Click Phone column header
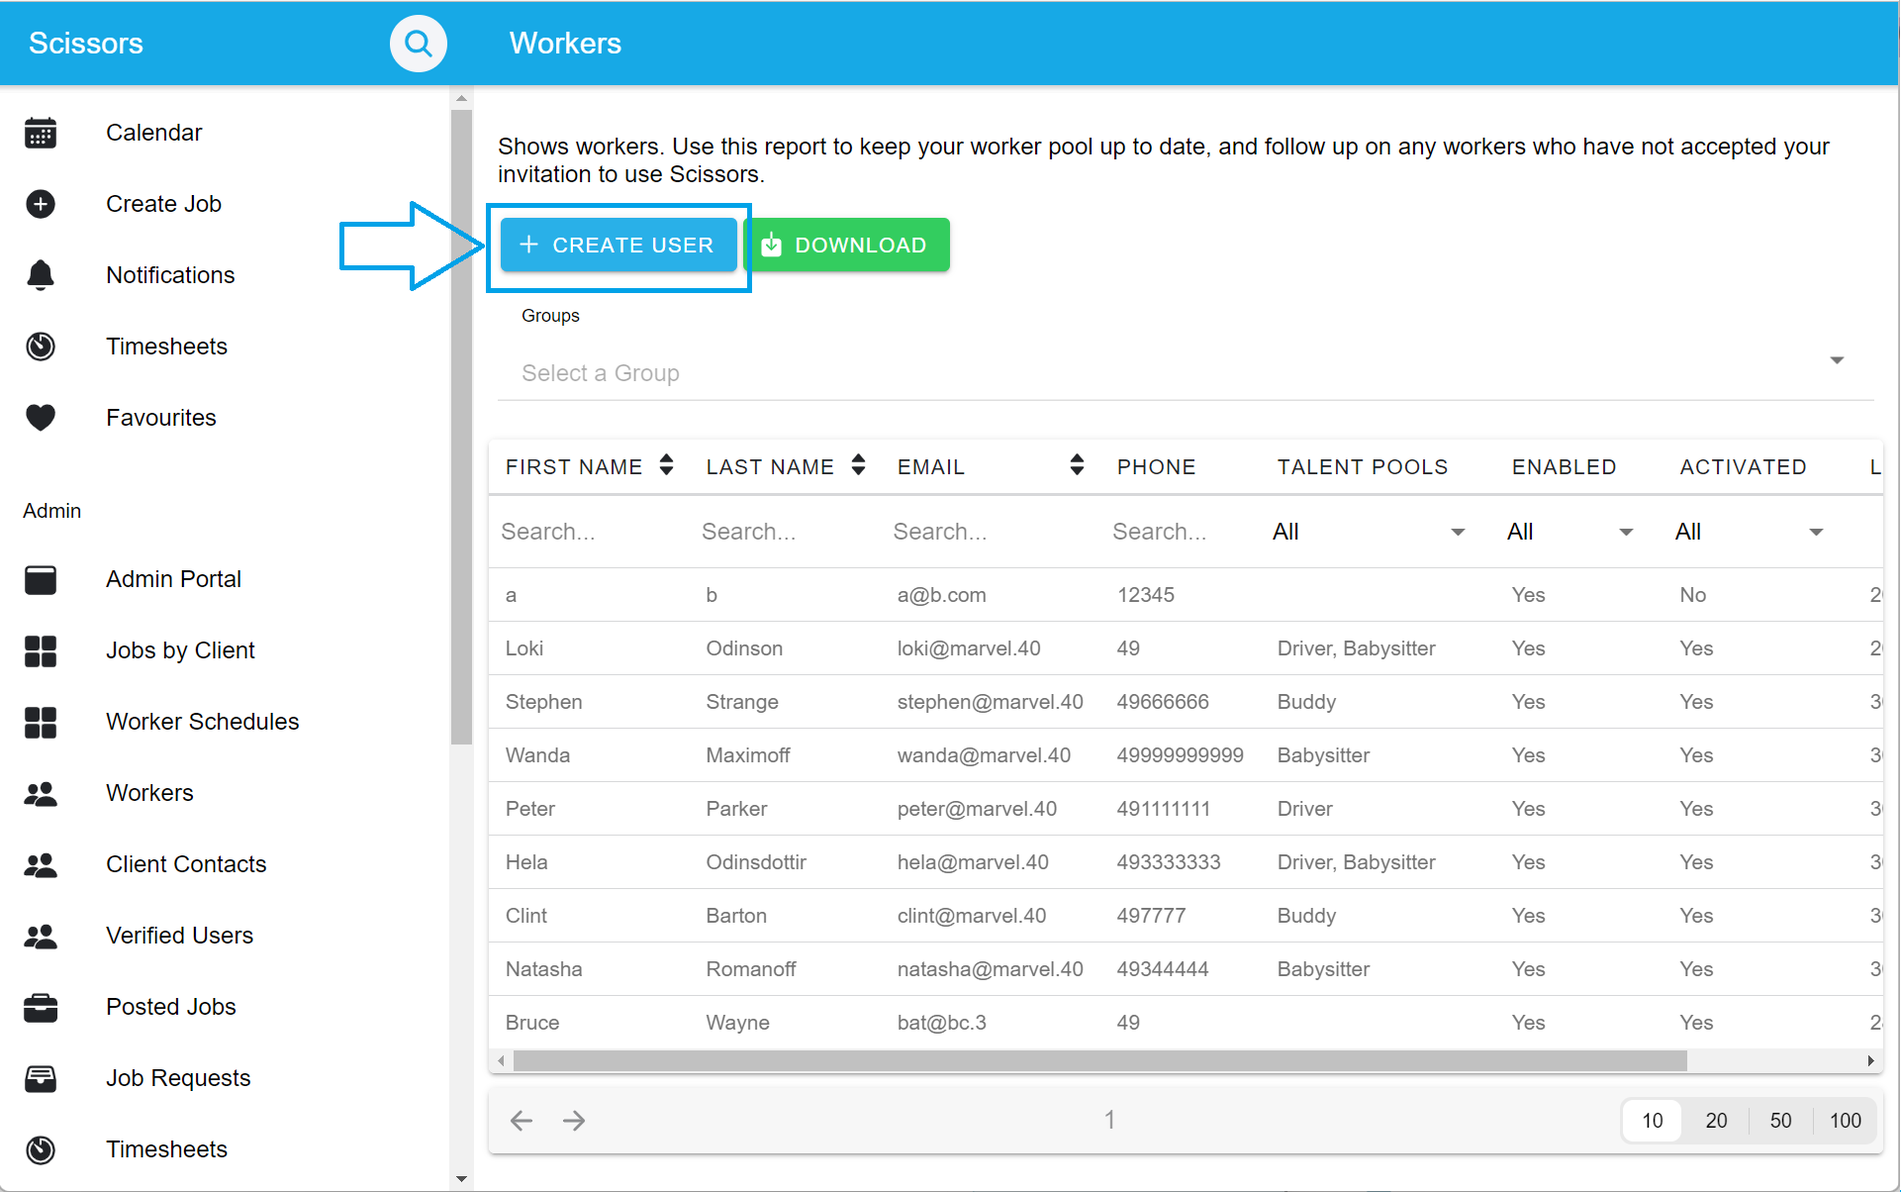The width and height of the screenshot is (1901, 1192). (x=1156, y=467)
